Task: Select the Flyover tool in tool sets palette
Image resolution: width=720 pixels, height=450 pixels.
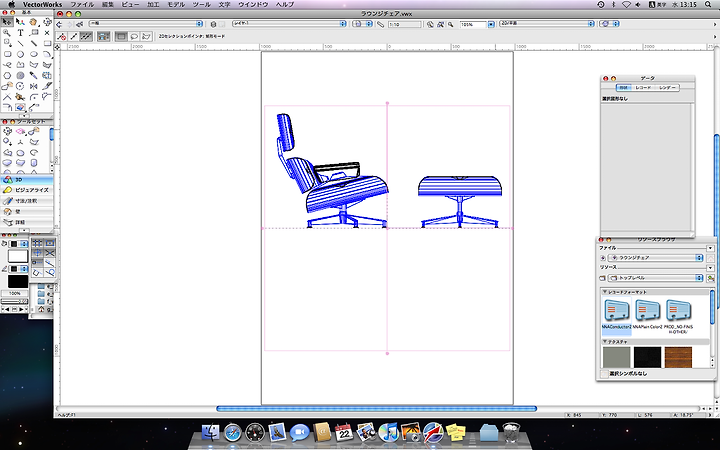Action: click(7, 131)
